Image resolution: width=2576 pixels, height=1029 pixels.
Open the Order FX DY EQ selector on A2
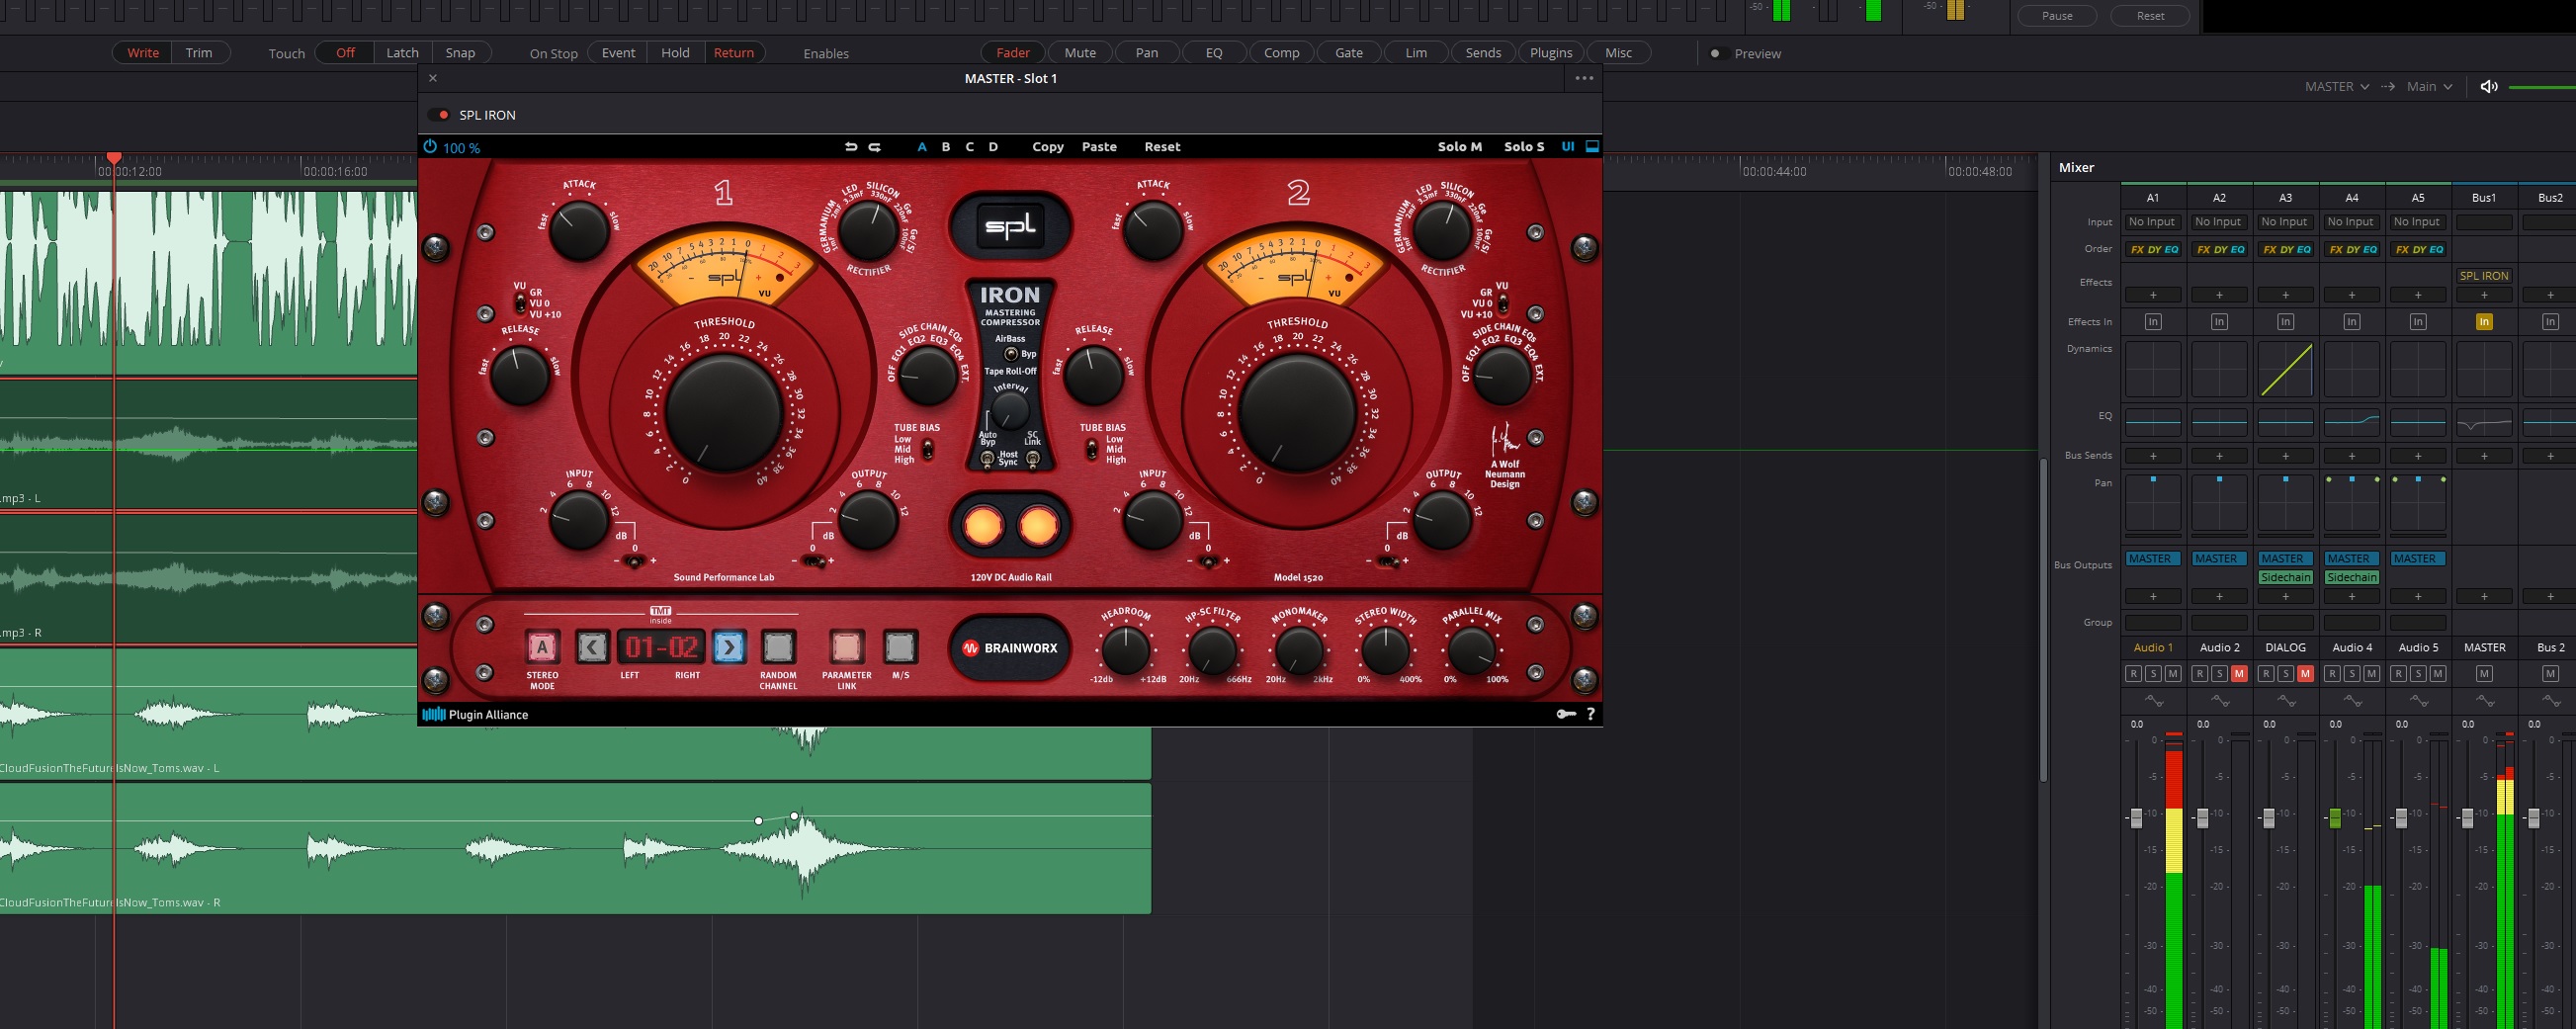2219,249
